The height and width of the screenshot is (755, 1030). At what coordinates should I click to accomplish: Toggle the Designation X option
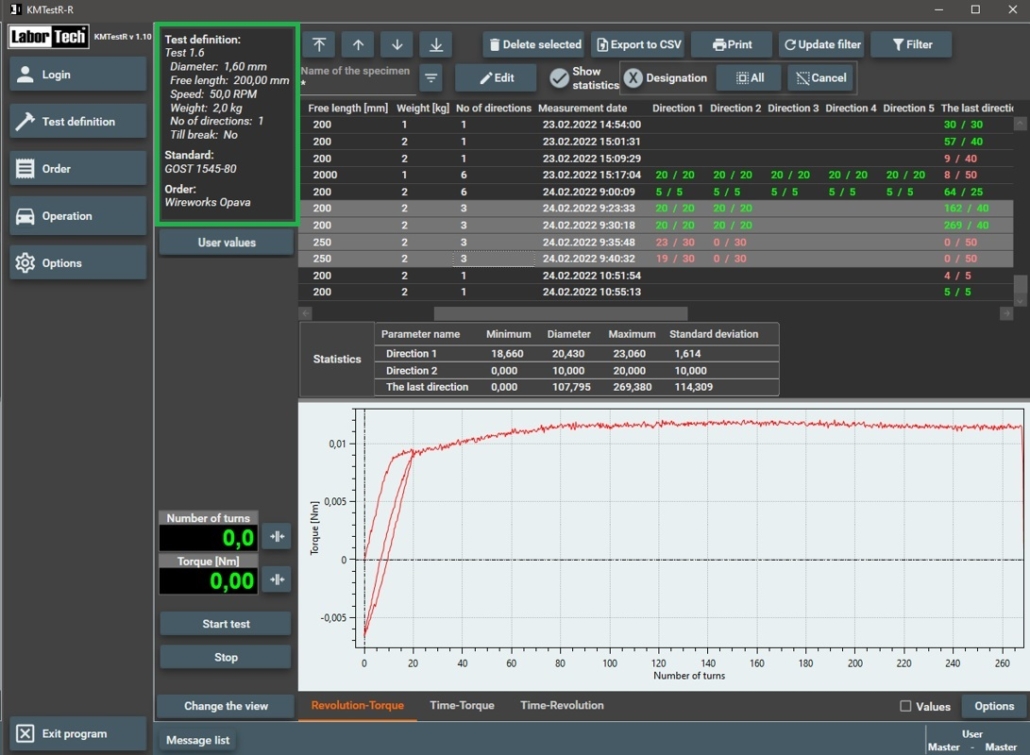[634, 78]
